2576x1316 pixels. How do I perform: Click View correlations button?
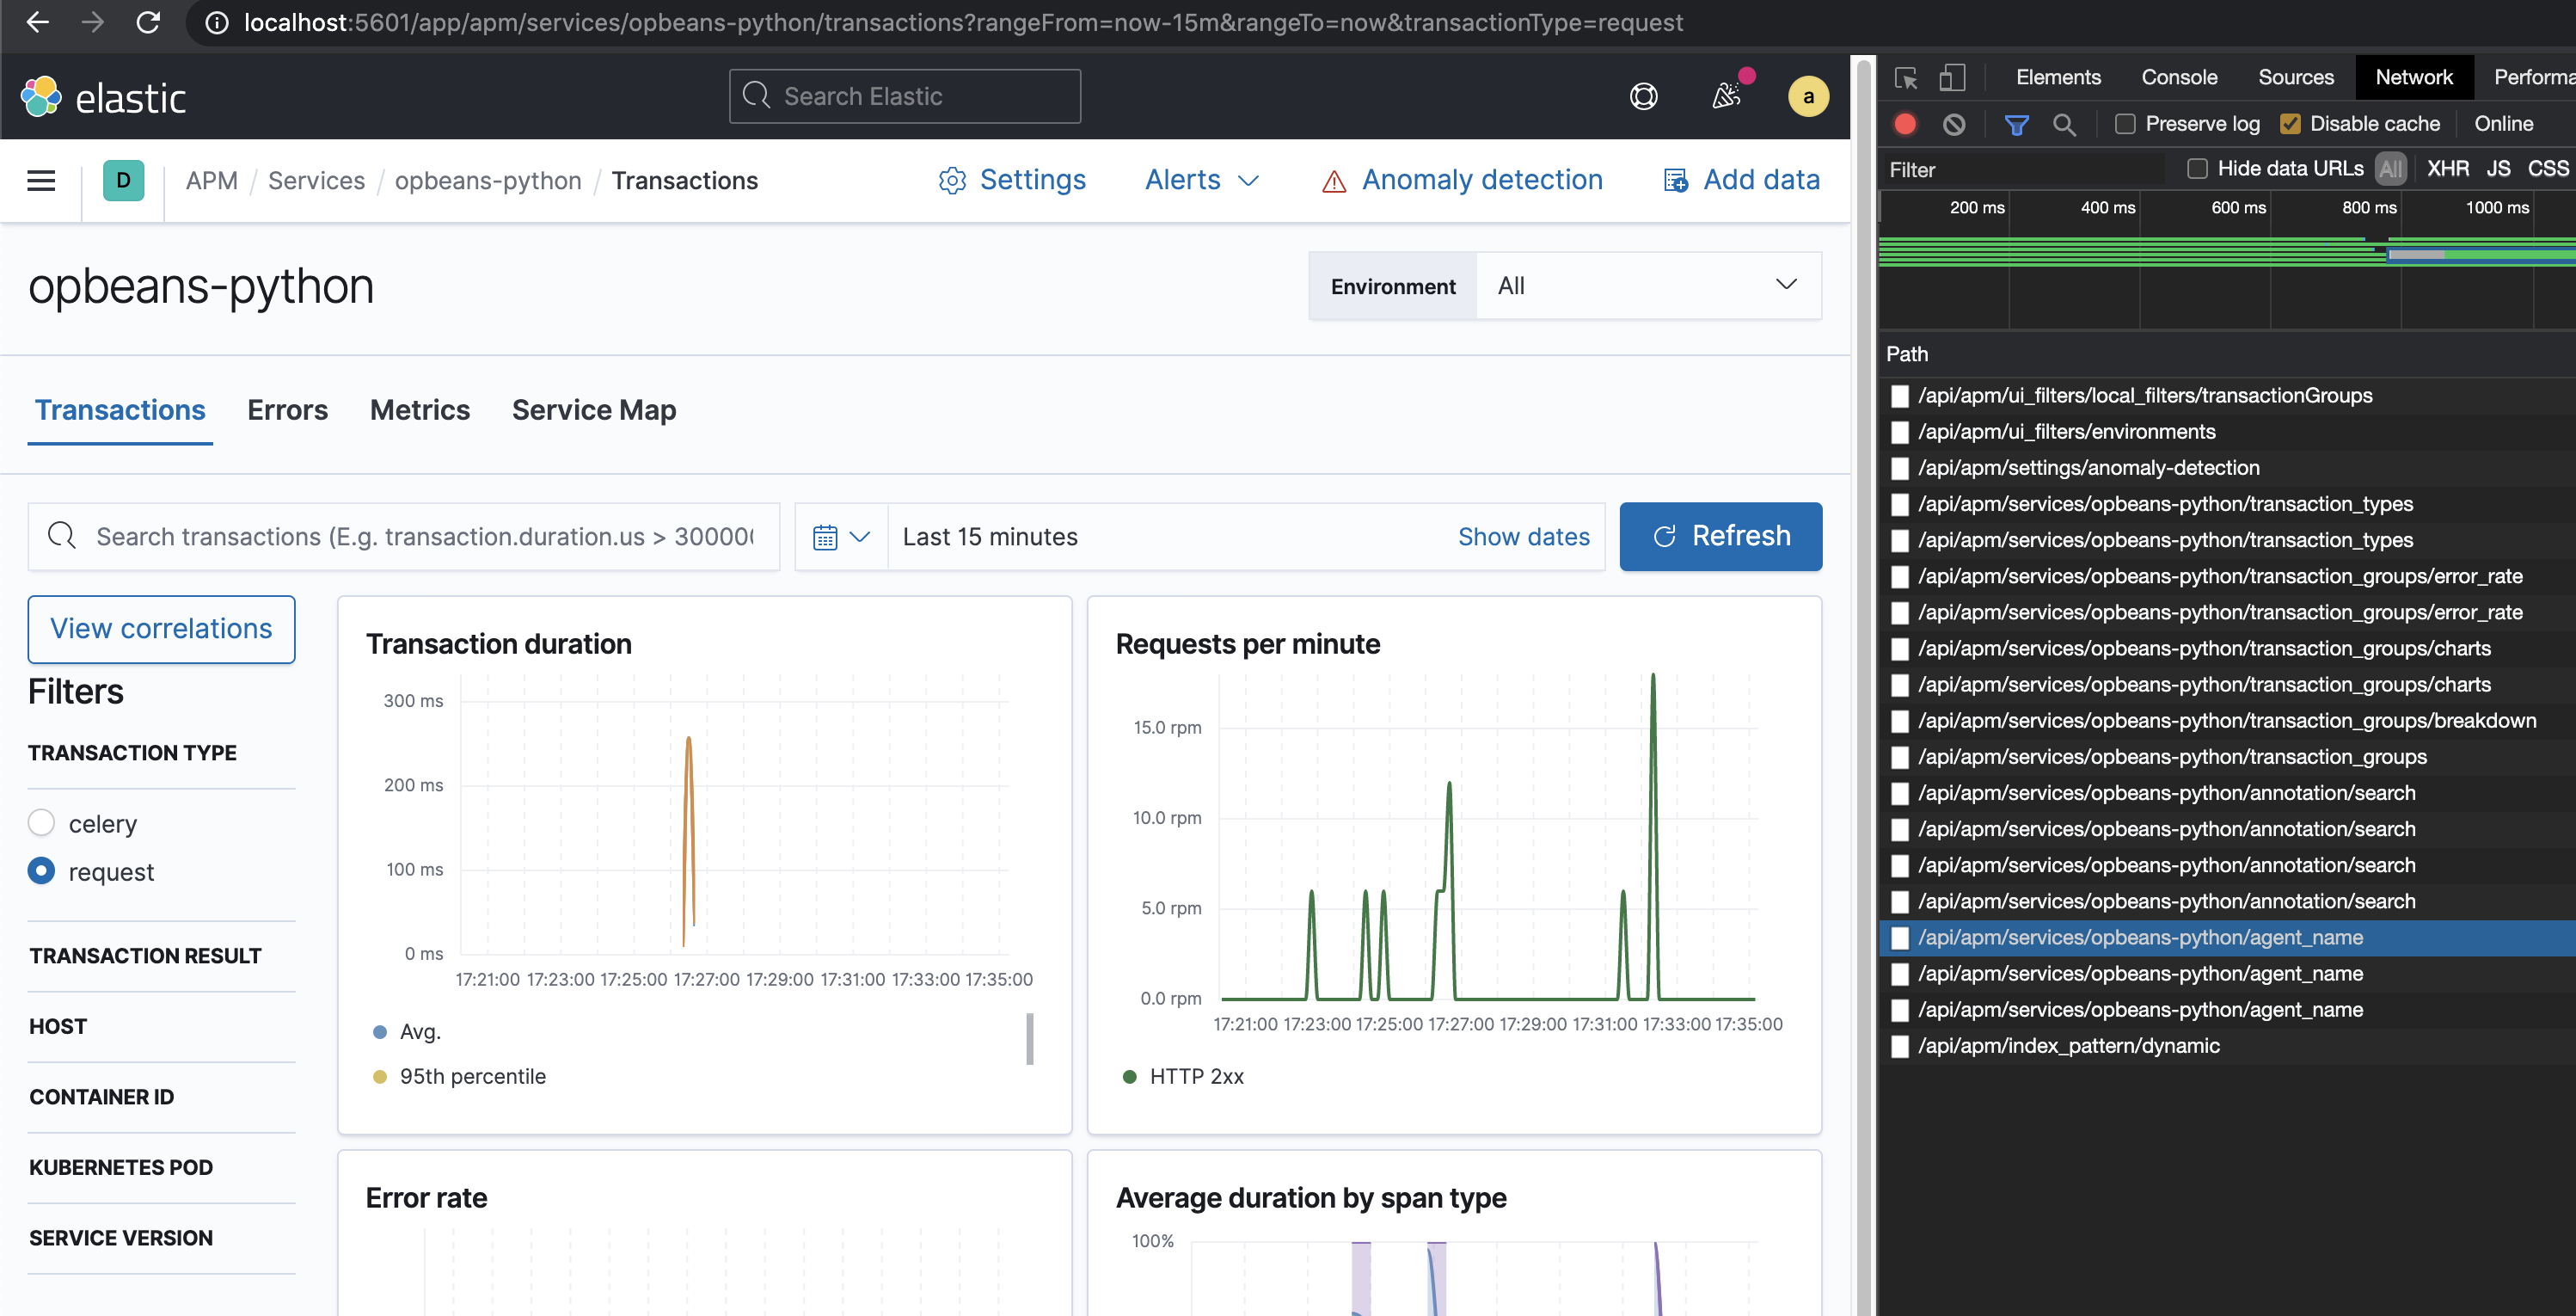pos(161,628)
